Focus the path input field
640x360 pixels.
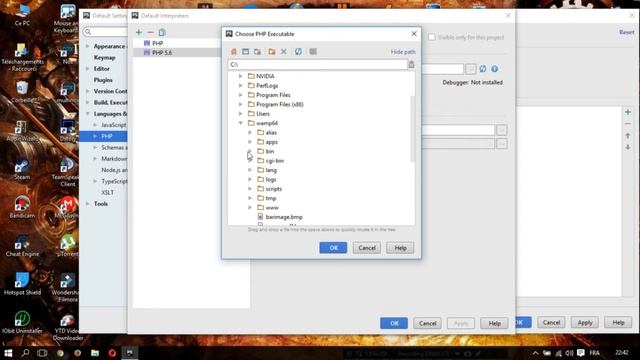click(318, 64)
